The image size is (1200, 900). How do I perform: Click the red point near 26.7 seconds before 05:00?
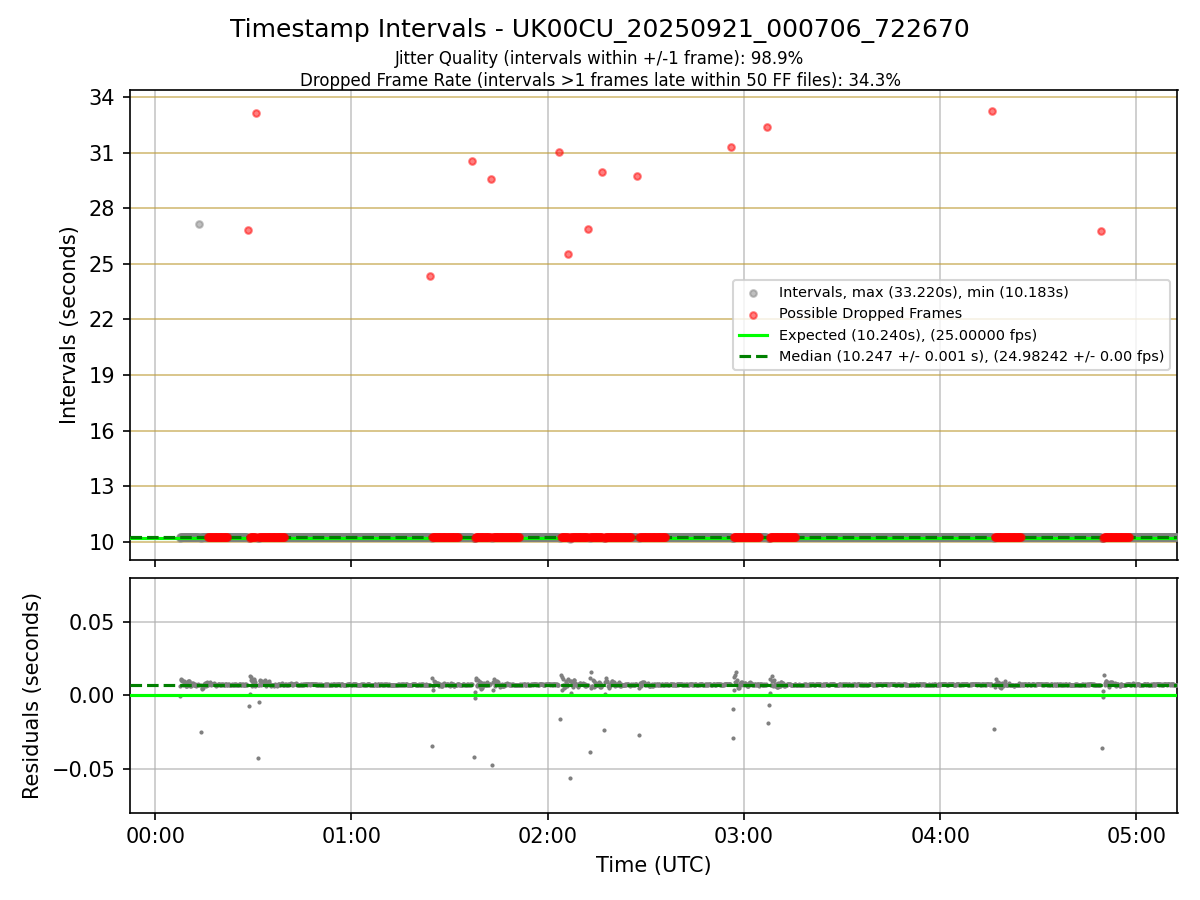[x=1101, y=231]
